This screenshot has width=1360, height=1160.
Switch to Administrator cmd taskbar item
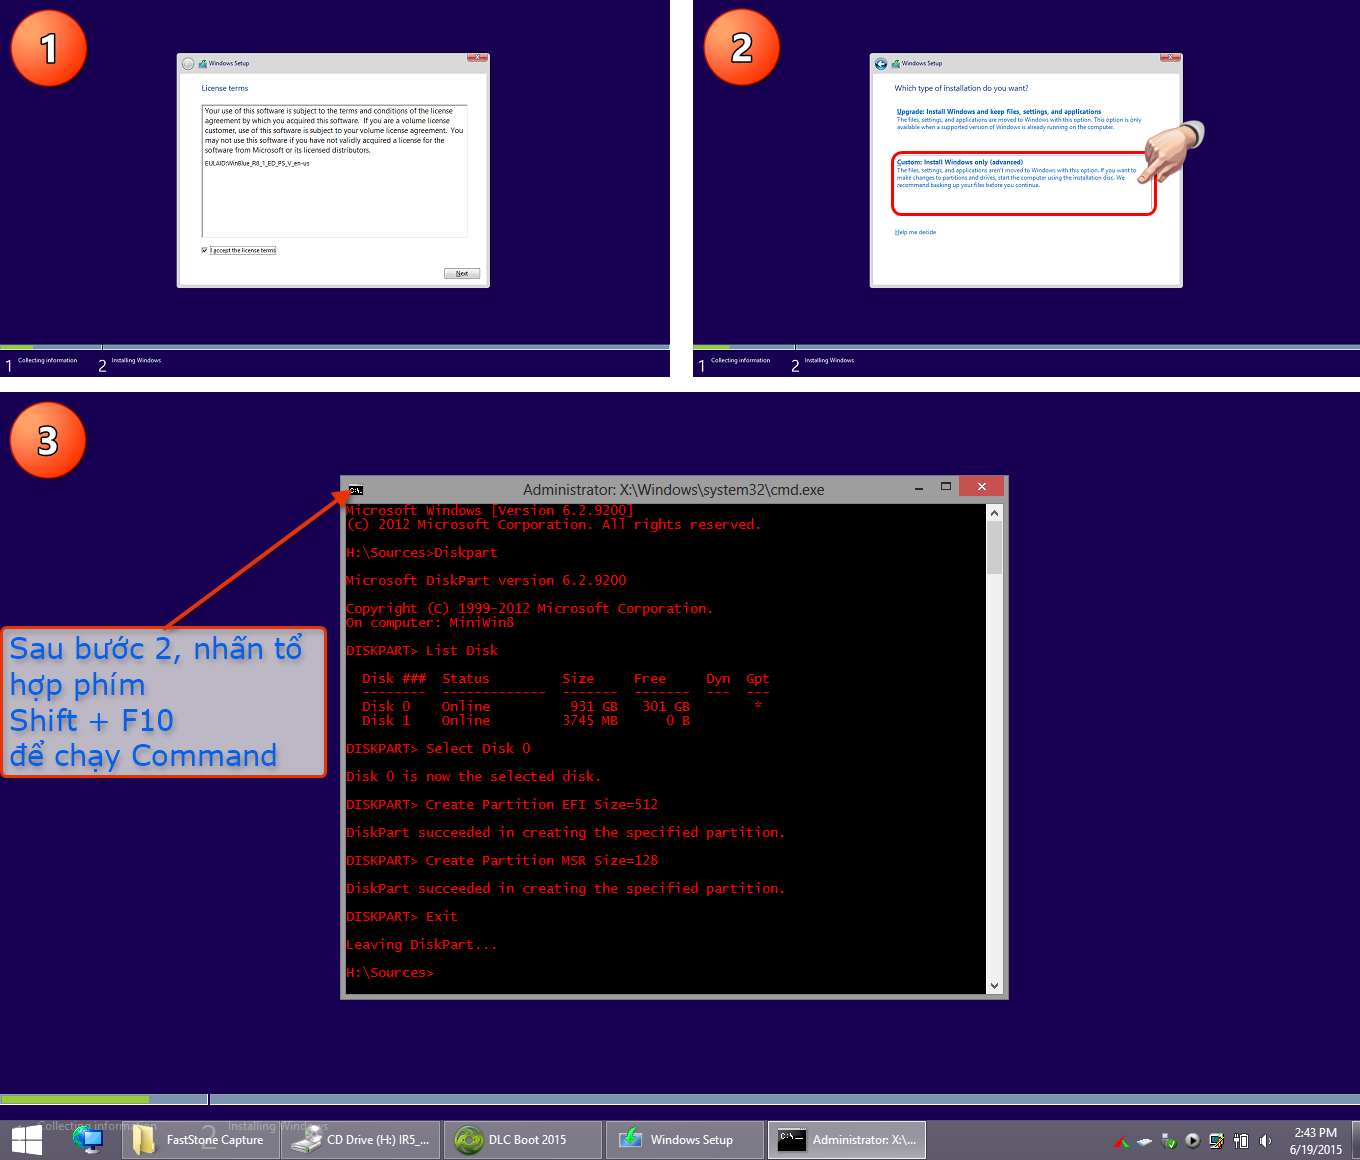tap(847, 1140)
